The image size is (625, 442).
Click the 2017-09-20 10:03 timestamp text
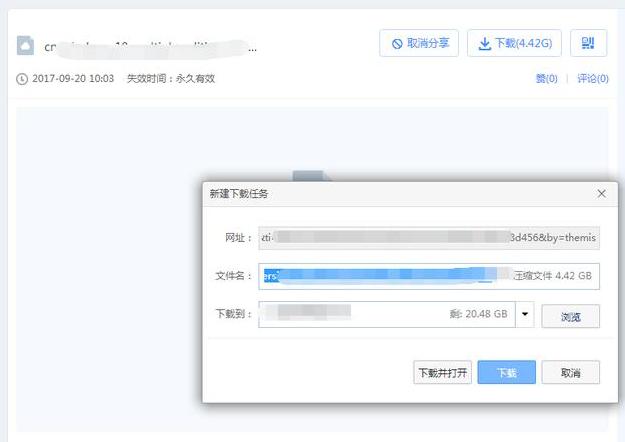tap(73, 79)
